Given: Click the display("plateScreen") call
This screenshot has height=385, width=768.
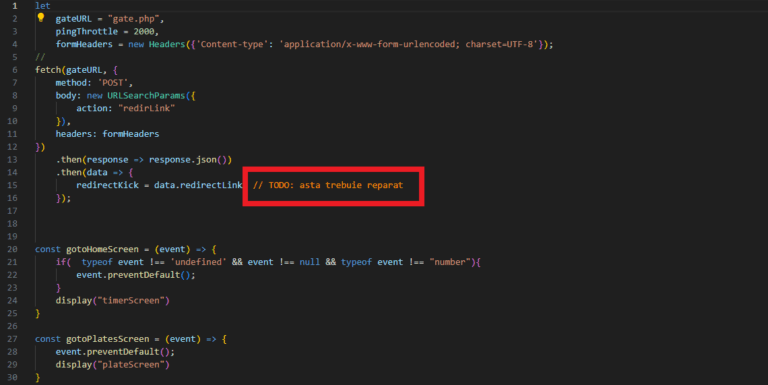Looking at the screenshot, I should pyautogui.click(x=113, y=364).
